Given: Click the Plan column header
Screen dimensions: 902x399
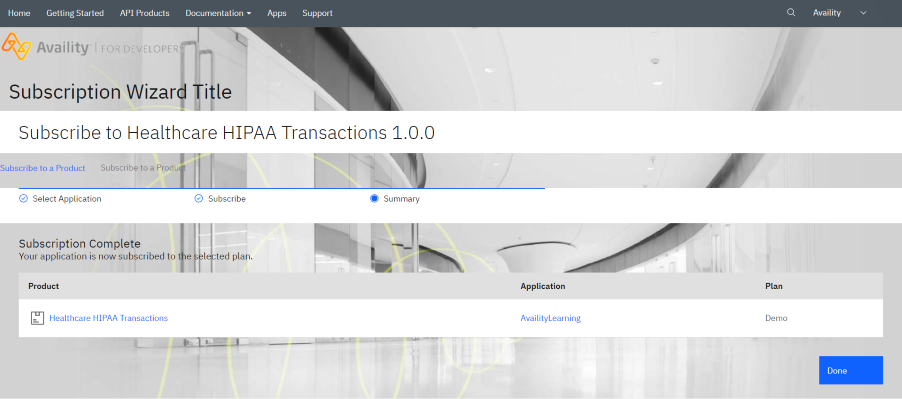Looking at the screenshot, I should click(x=774, y=286).
